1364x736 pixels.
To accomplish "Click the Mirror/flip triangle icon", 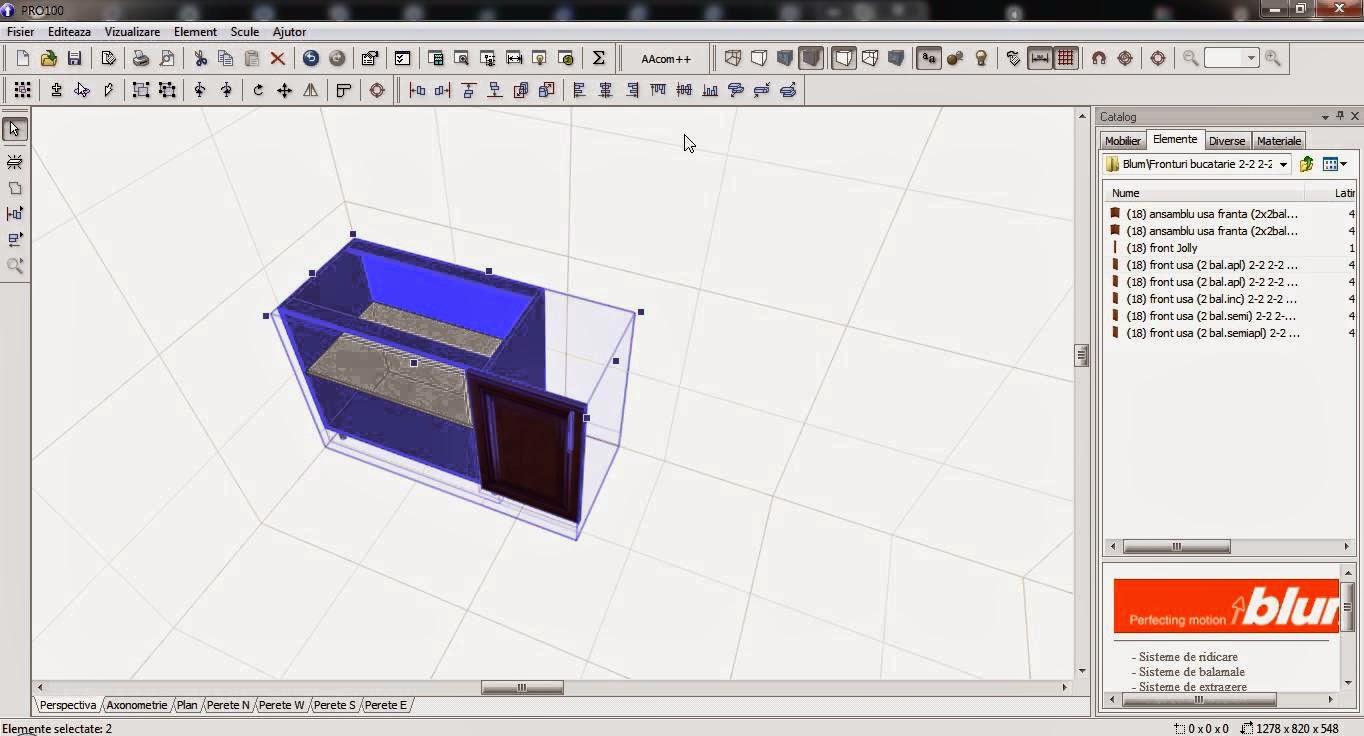I will click(x=311, y=91).
